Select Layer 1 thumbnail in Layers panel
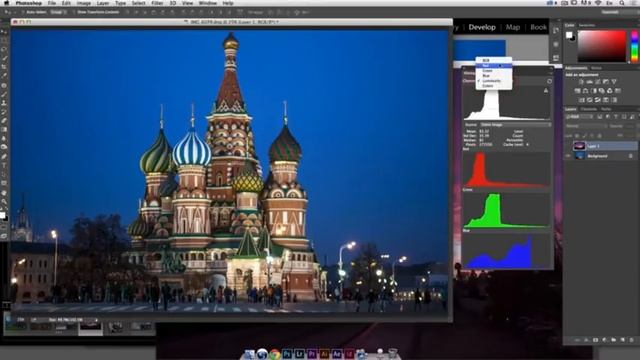640x360 pixels. coord(579,146)
